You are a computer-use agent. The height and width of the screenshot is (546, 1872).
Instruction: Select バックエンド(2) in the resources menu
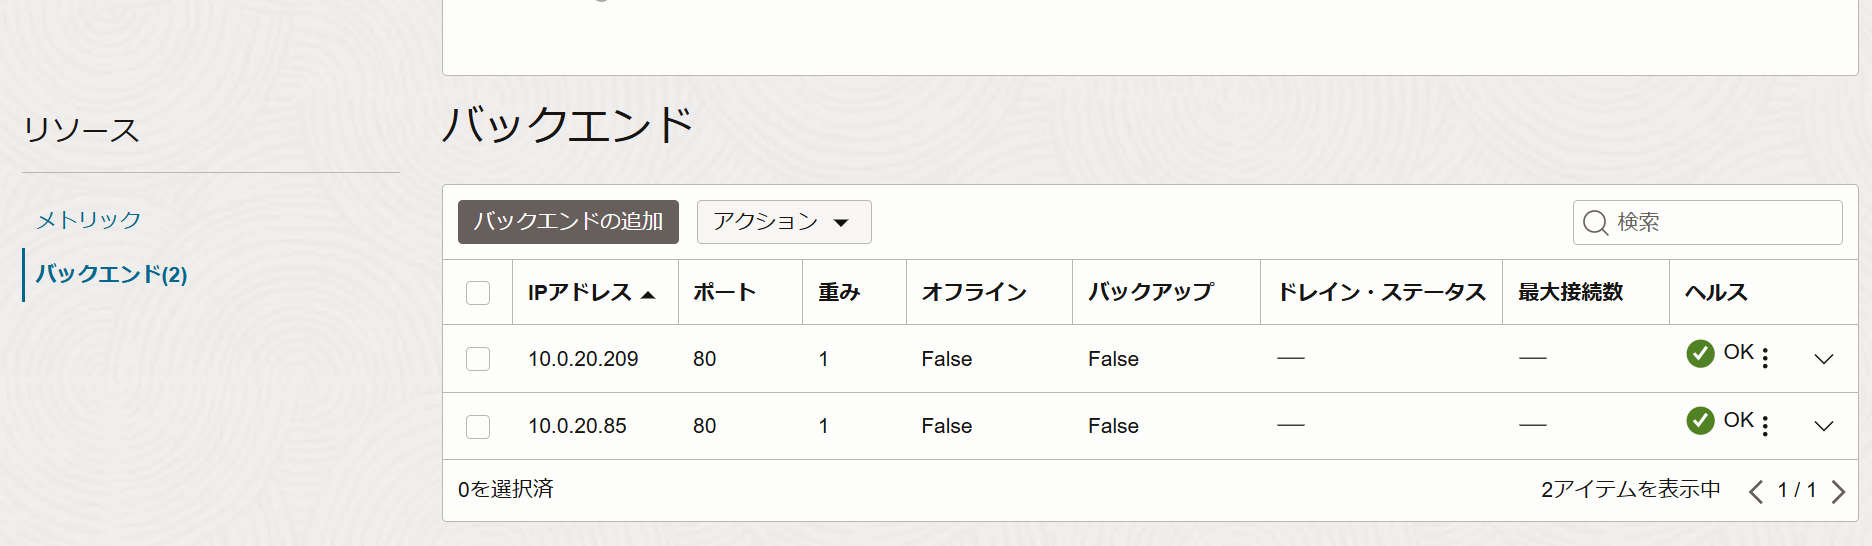click(111, 274)
